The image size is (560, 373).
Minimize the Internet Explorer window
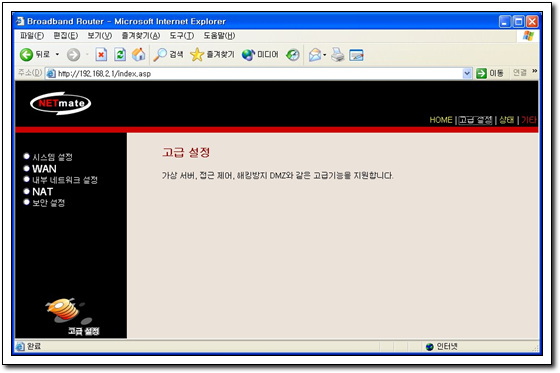[x=505, y=21]
